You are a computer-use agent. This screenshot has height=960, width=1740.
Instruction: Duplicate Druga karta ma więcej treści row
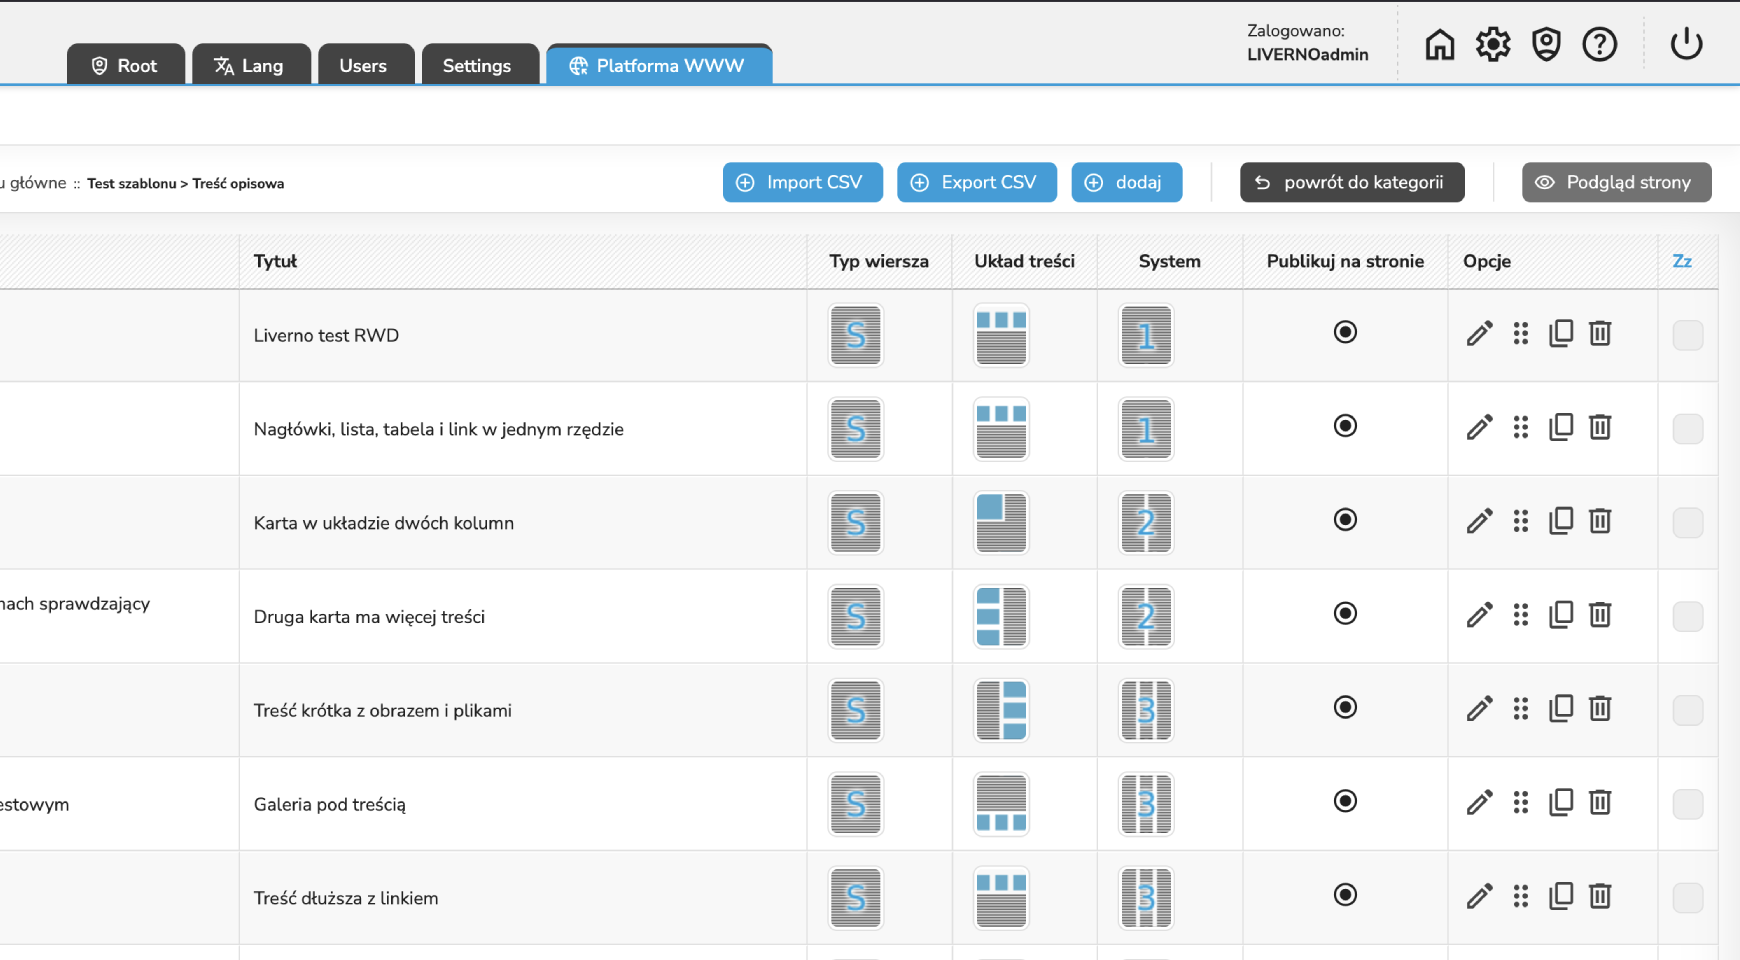1561,614
